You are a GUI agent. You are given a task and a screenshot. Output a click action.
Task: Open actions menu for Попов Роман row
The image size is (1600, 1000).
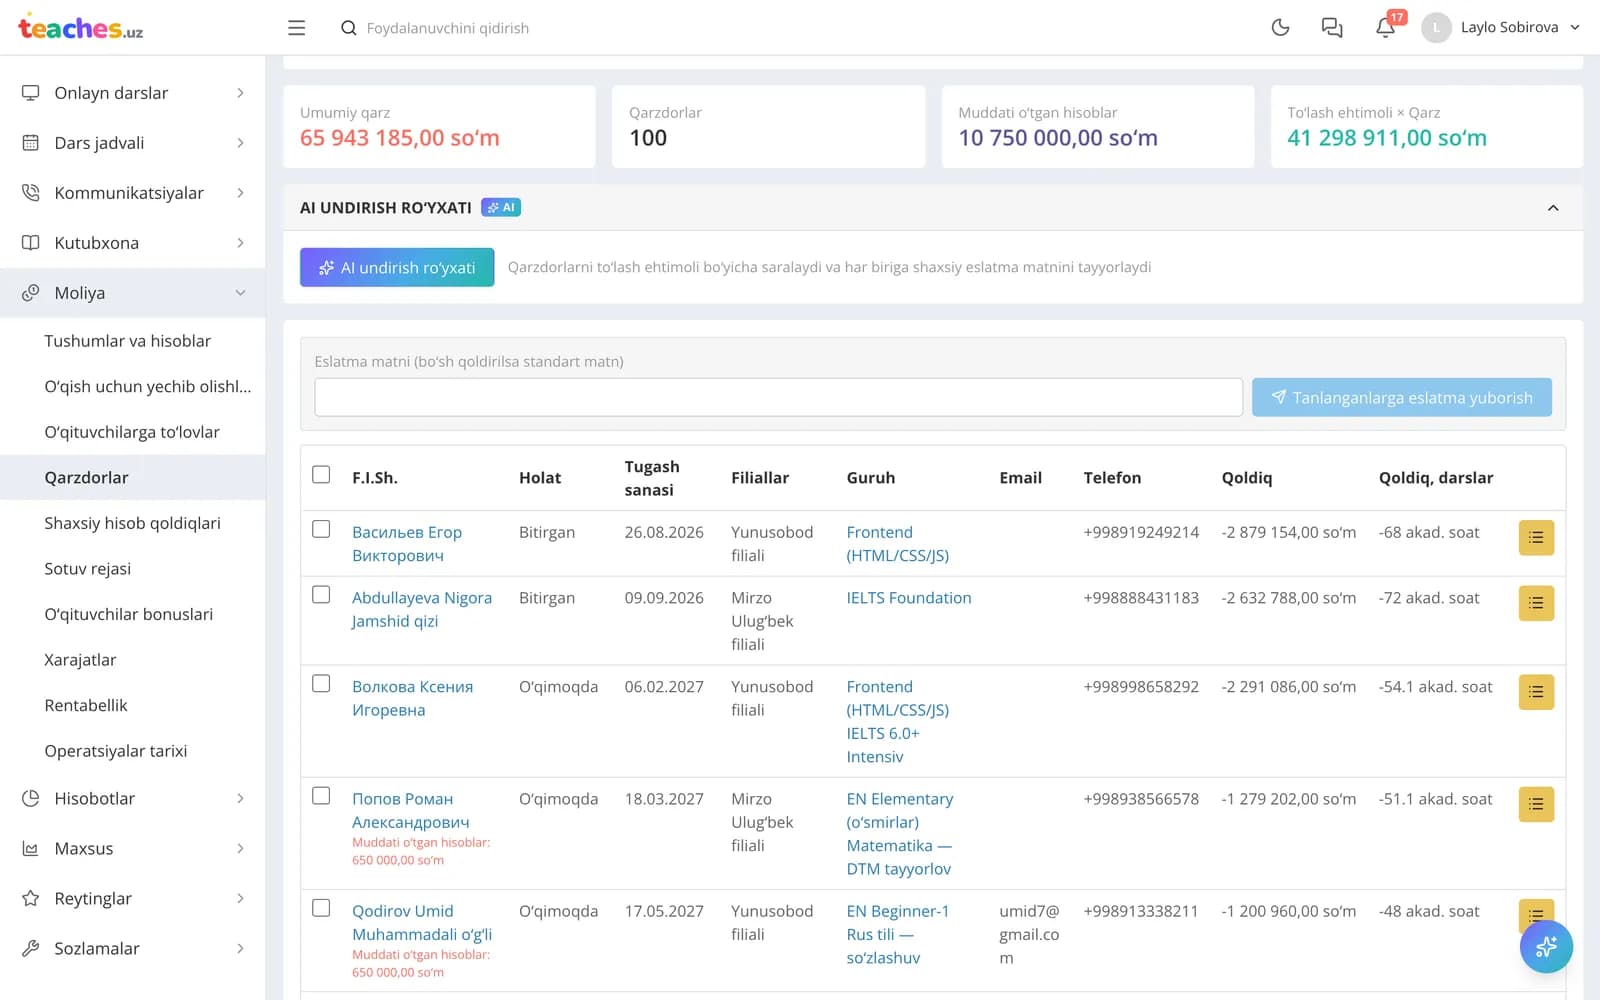tap(1536, 804)
